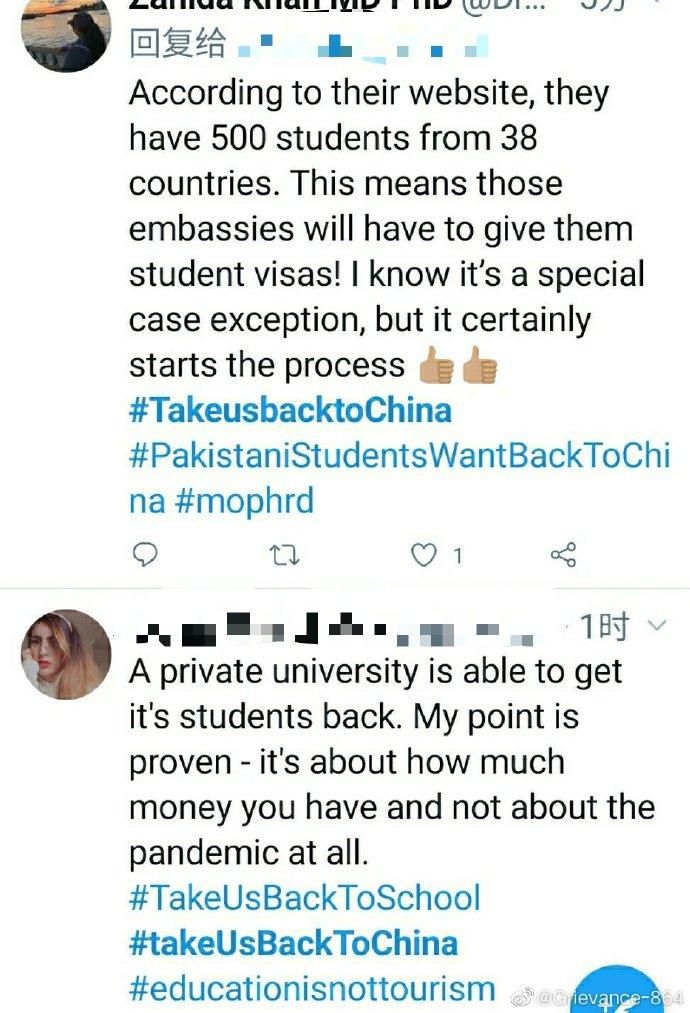This screenshot has width=690, height=1013.
Task: Open the #TakeusbacktoChina hashtag
Action: (x=290, y=410)
